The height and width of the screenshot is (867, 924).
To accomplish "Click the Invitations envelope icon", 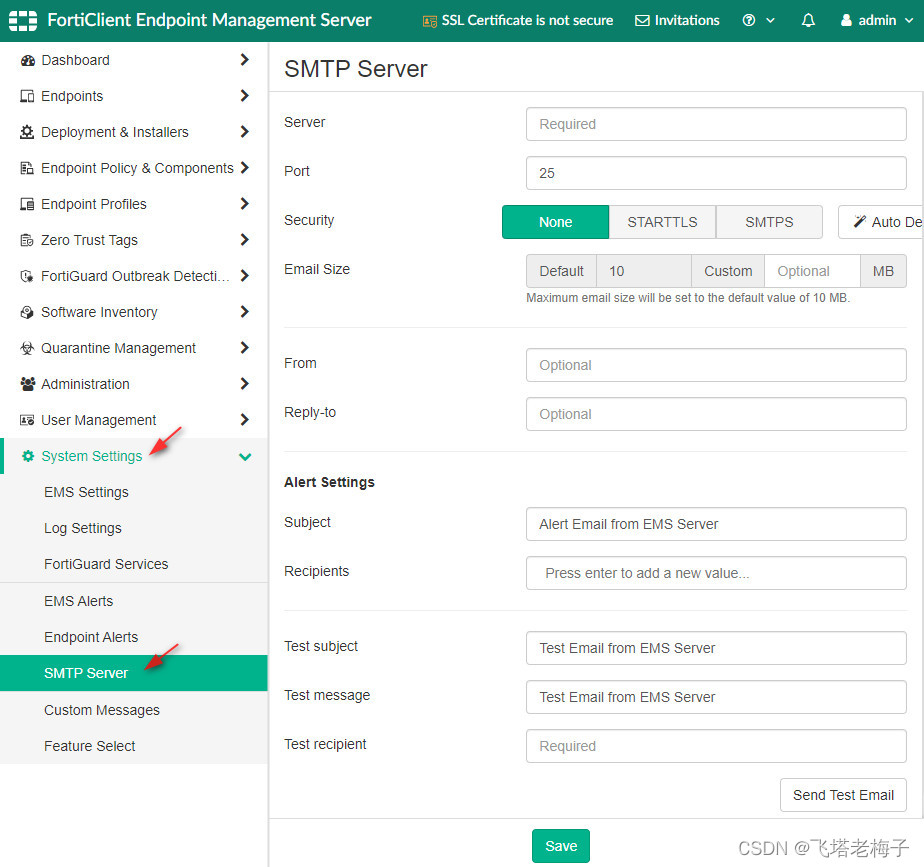I will 642,21.
